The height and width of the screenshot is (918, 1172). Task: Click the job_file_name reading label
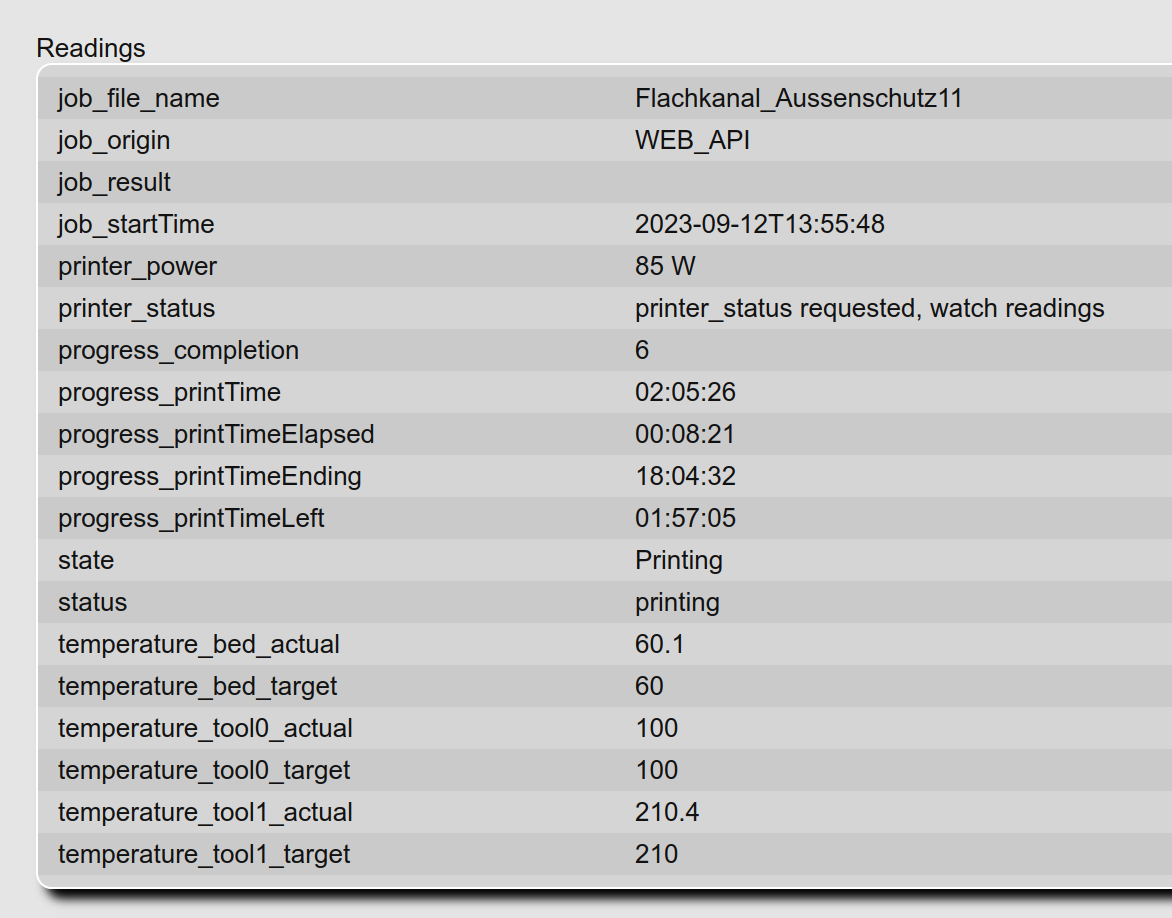click(138, 99)
